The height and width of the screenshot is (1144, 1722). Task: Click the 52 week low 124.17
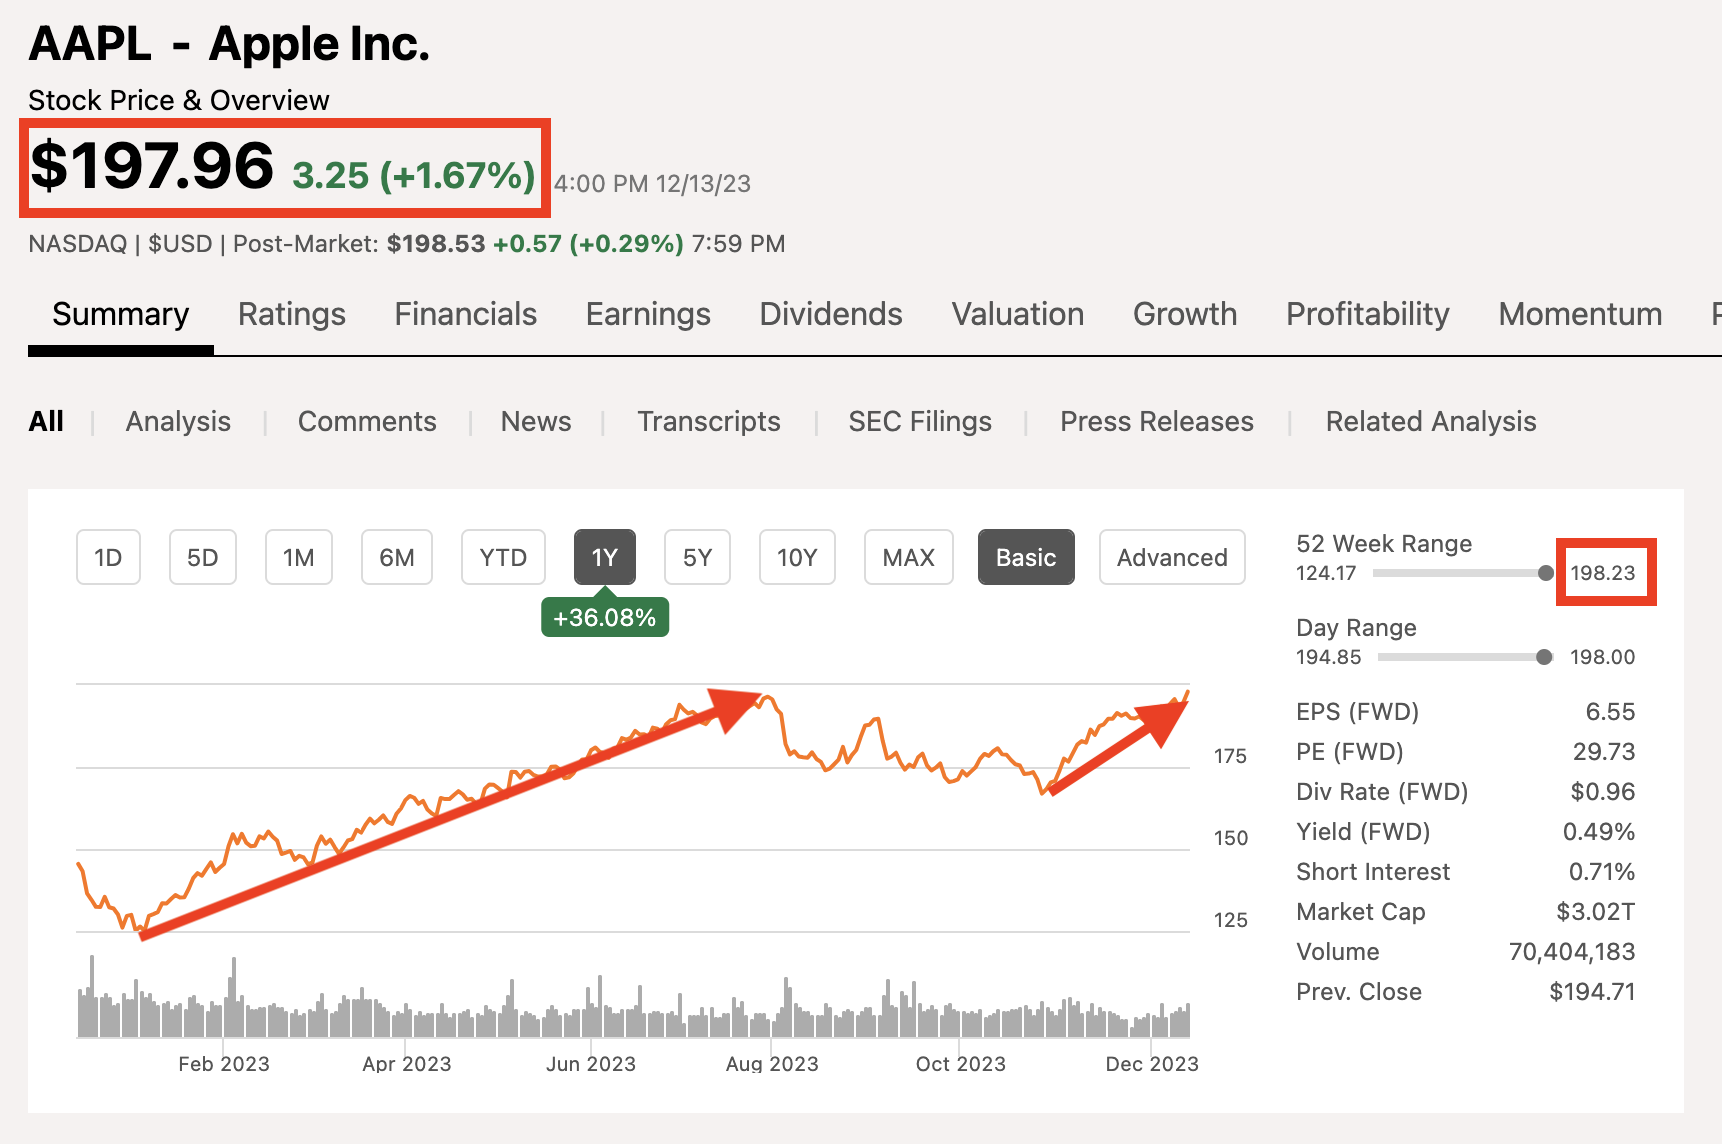click(x=1326, y=573)
